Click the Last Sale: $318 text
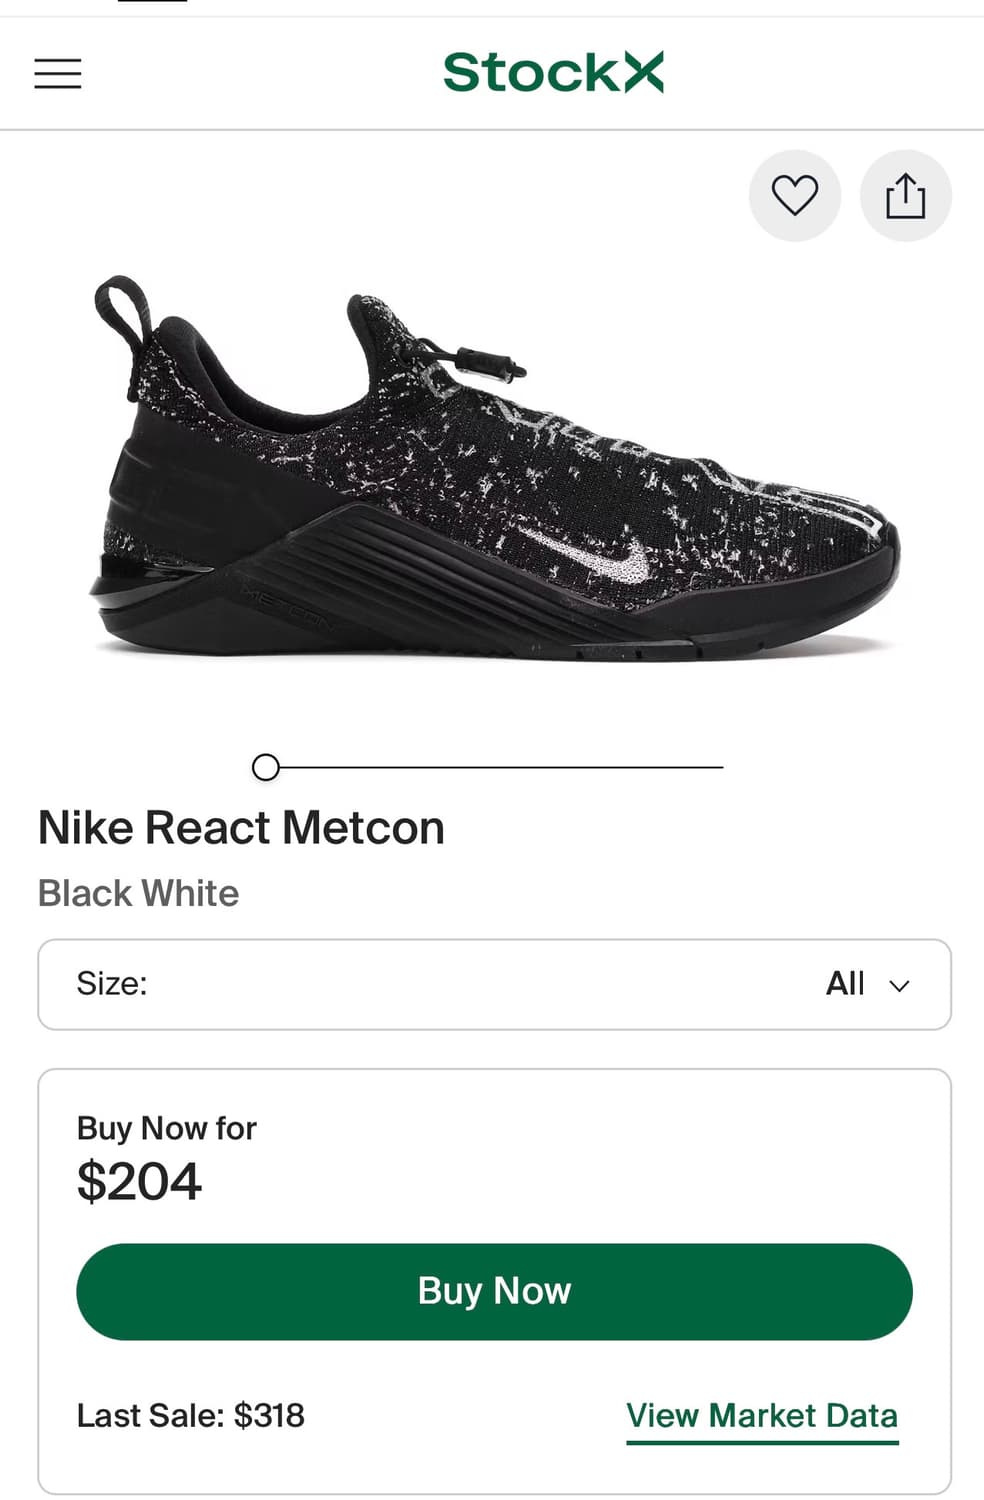This screenshot has height=1500, width=984. pyautogui.click(x=190, y=1416)
